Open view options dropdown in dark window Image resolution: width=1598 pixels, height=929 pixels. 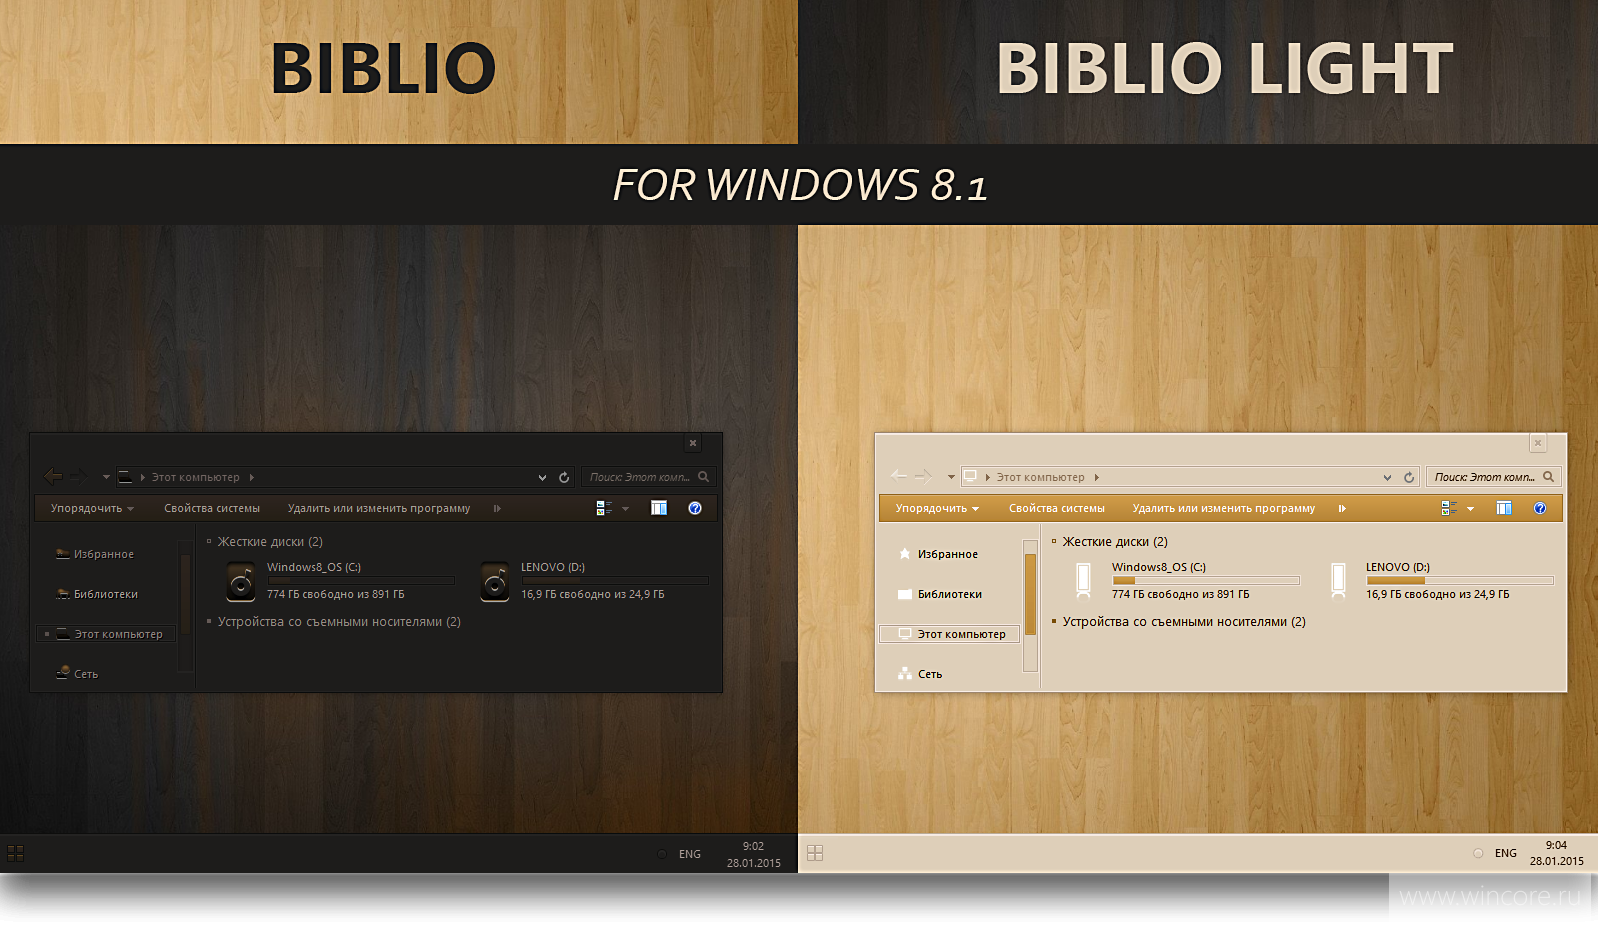point(626,508)
